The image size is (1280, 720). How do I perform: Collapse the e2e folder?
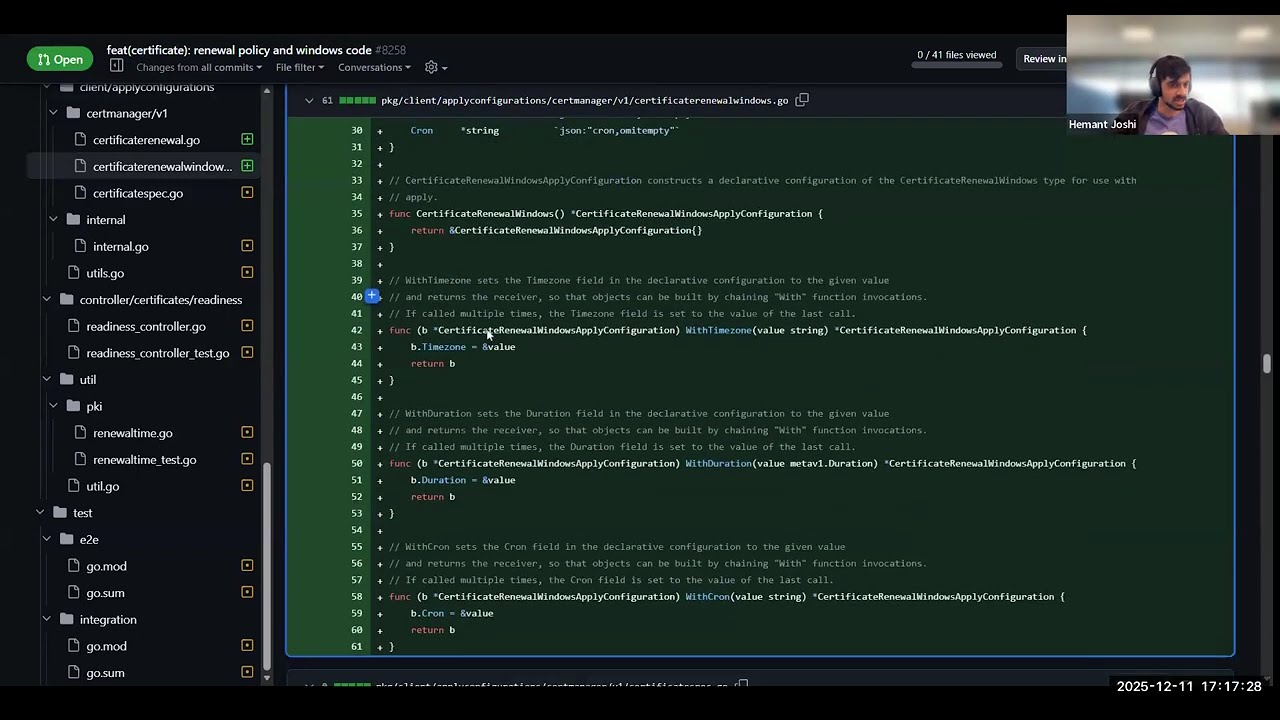(x=46, y=539)
